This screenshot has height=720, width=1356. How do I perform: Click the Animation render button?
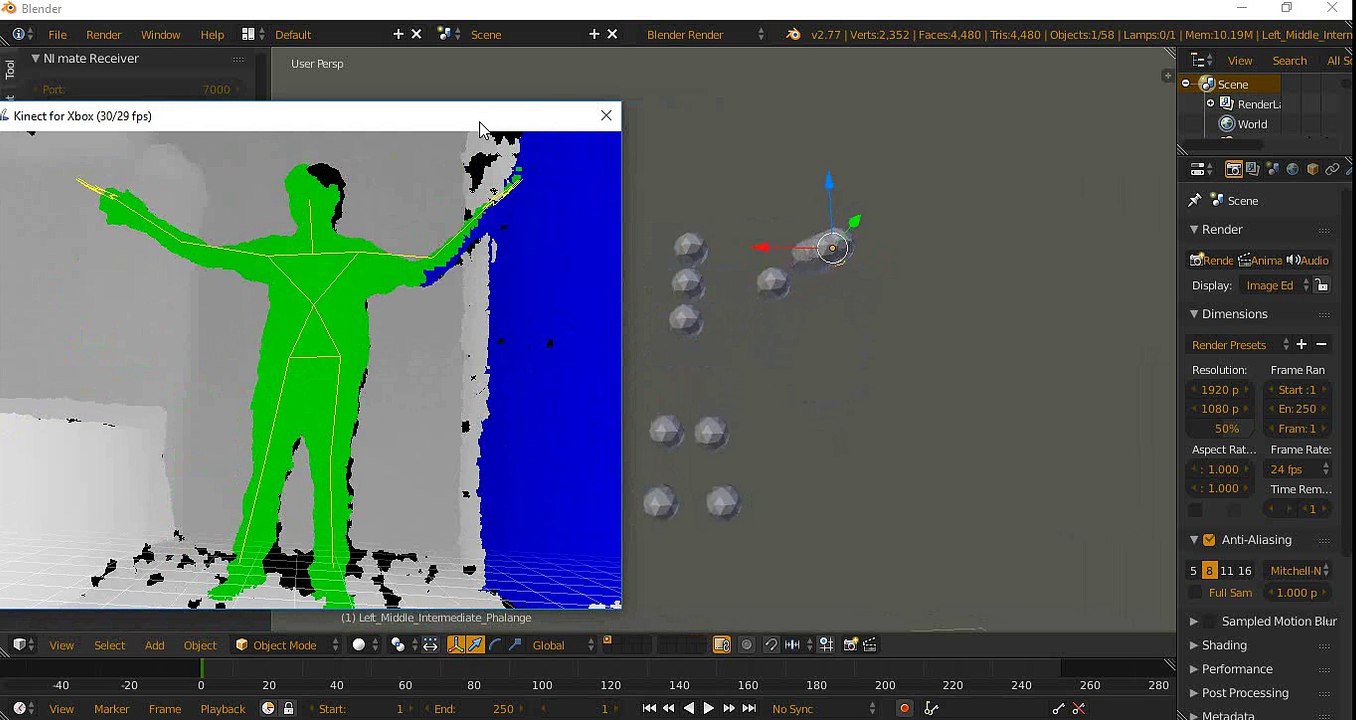click(1260, 260)
